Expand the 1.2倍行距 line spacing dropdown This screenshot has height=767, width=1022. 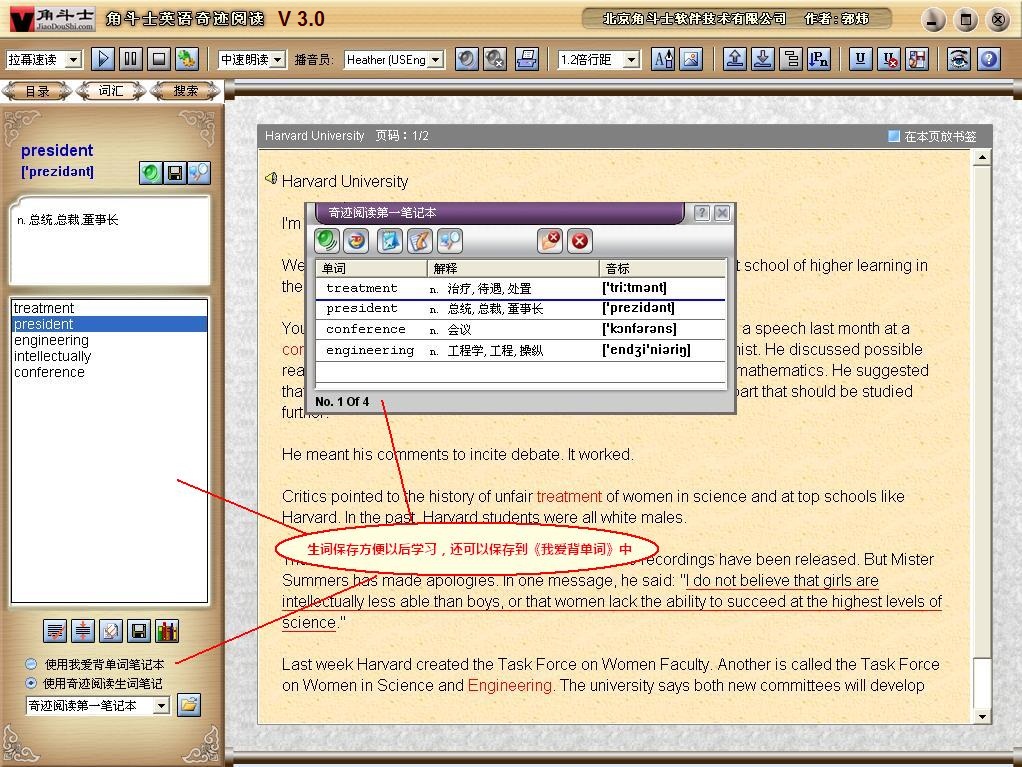[x=630, y=60]
